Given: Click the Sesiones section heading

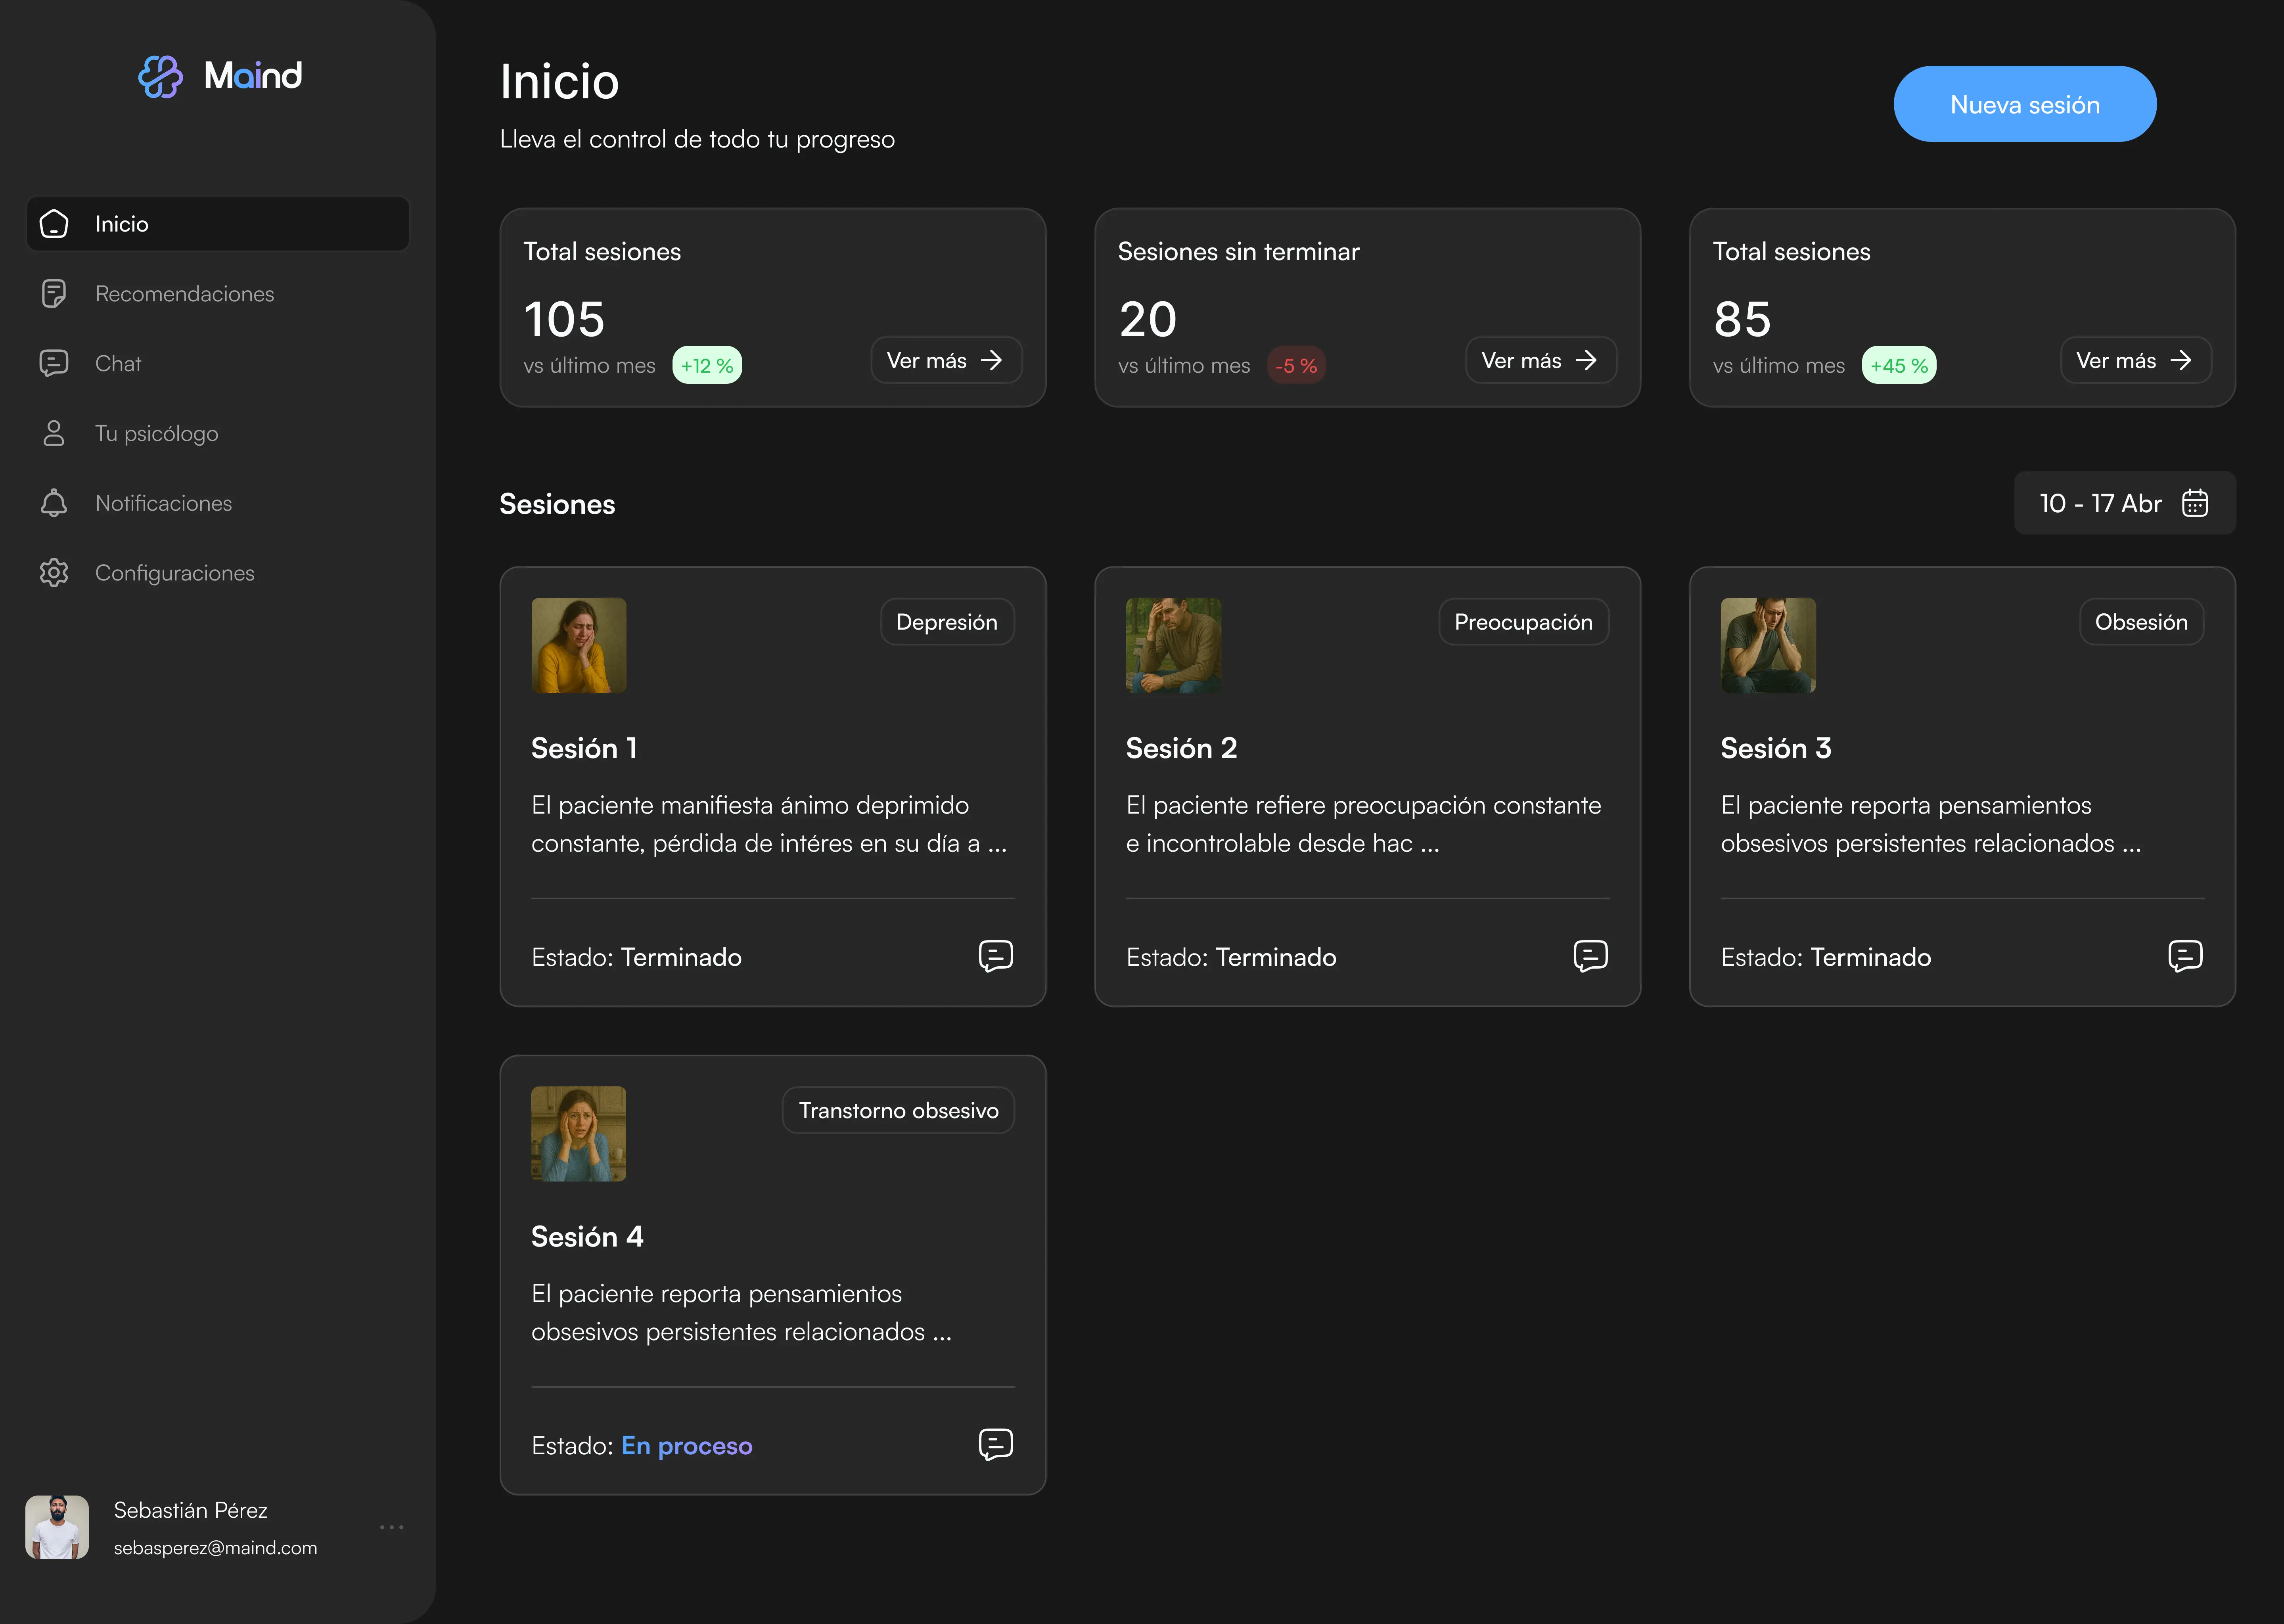Looking at the screenshot, I should pos(557,504).
